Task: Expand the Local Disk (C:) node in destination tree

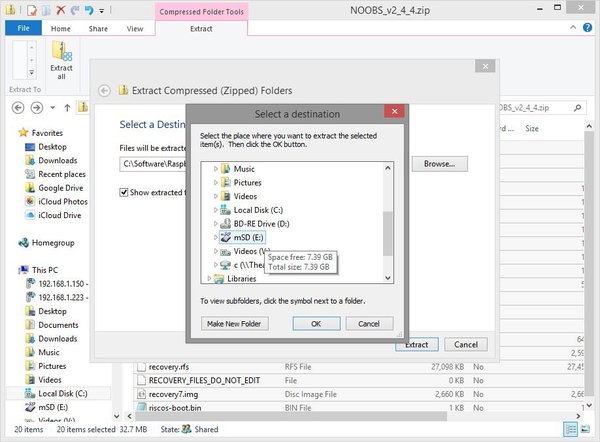Action: pos(215,210)
